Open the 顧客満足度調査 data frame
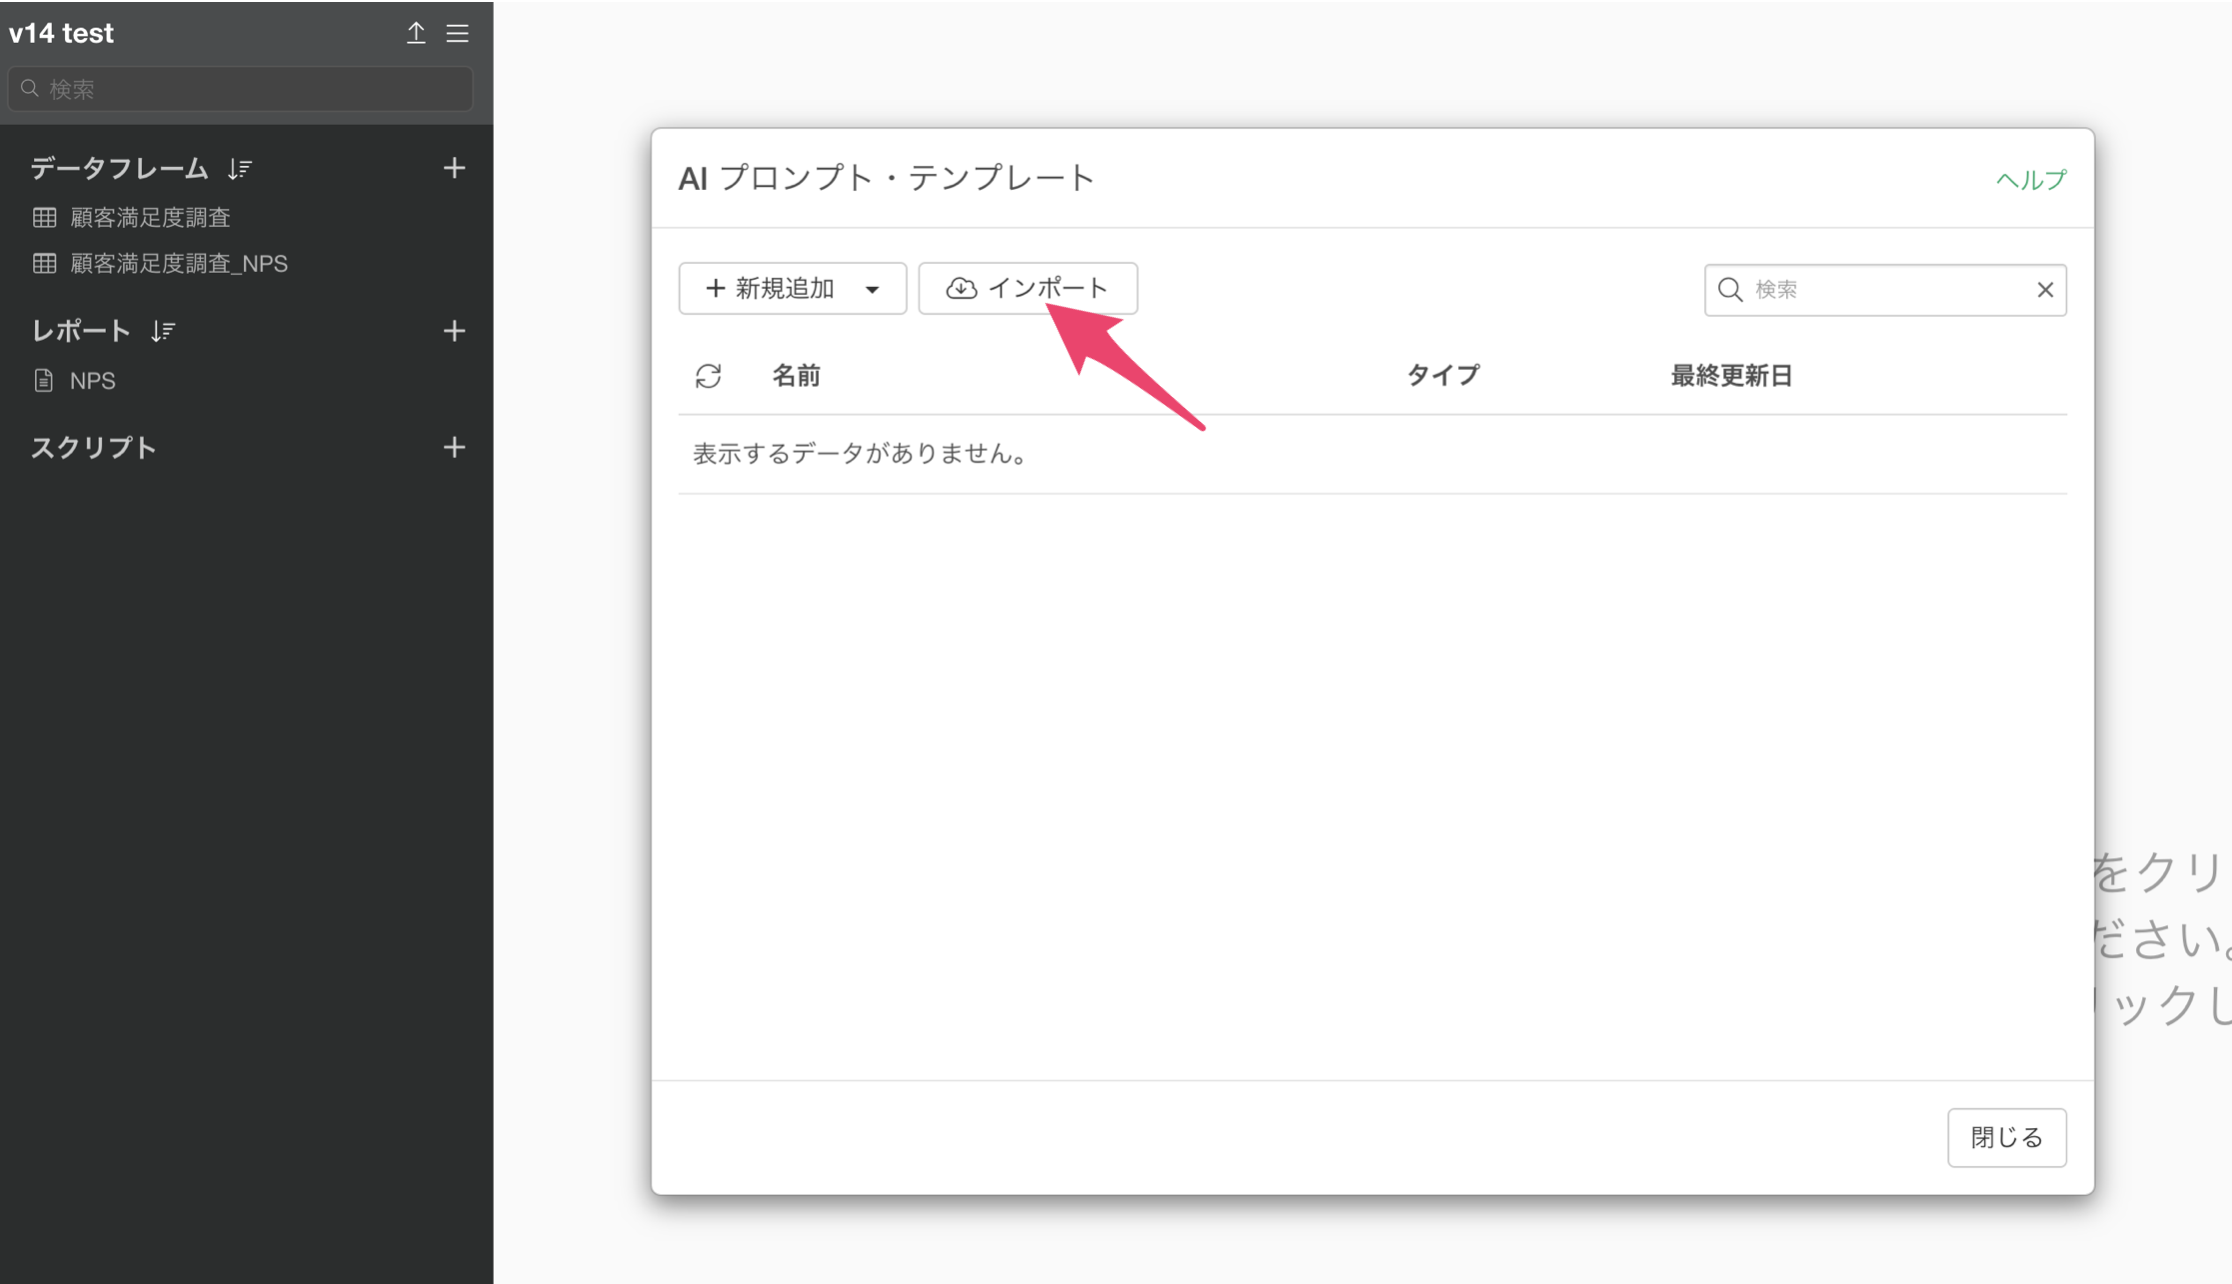The image size is (2232, 1284). click(150, 217)
